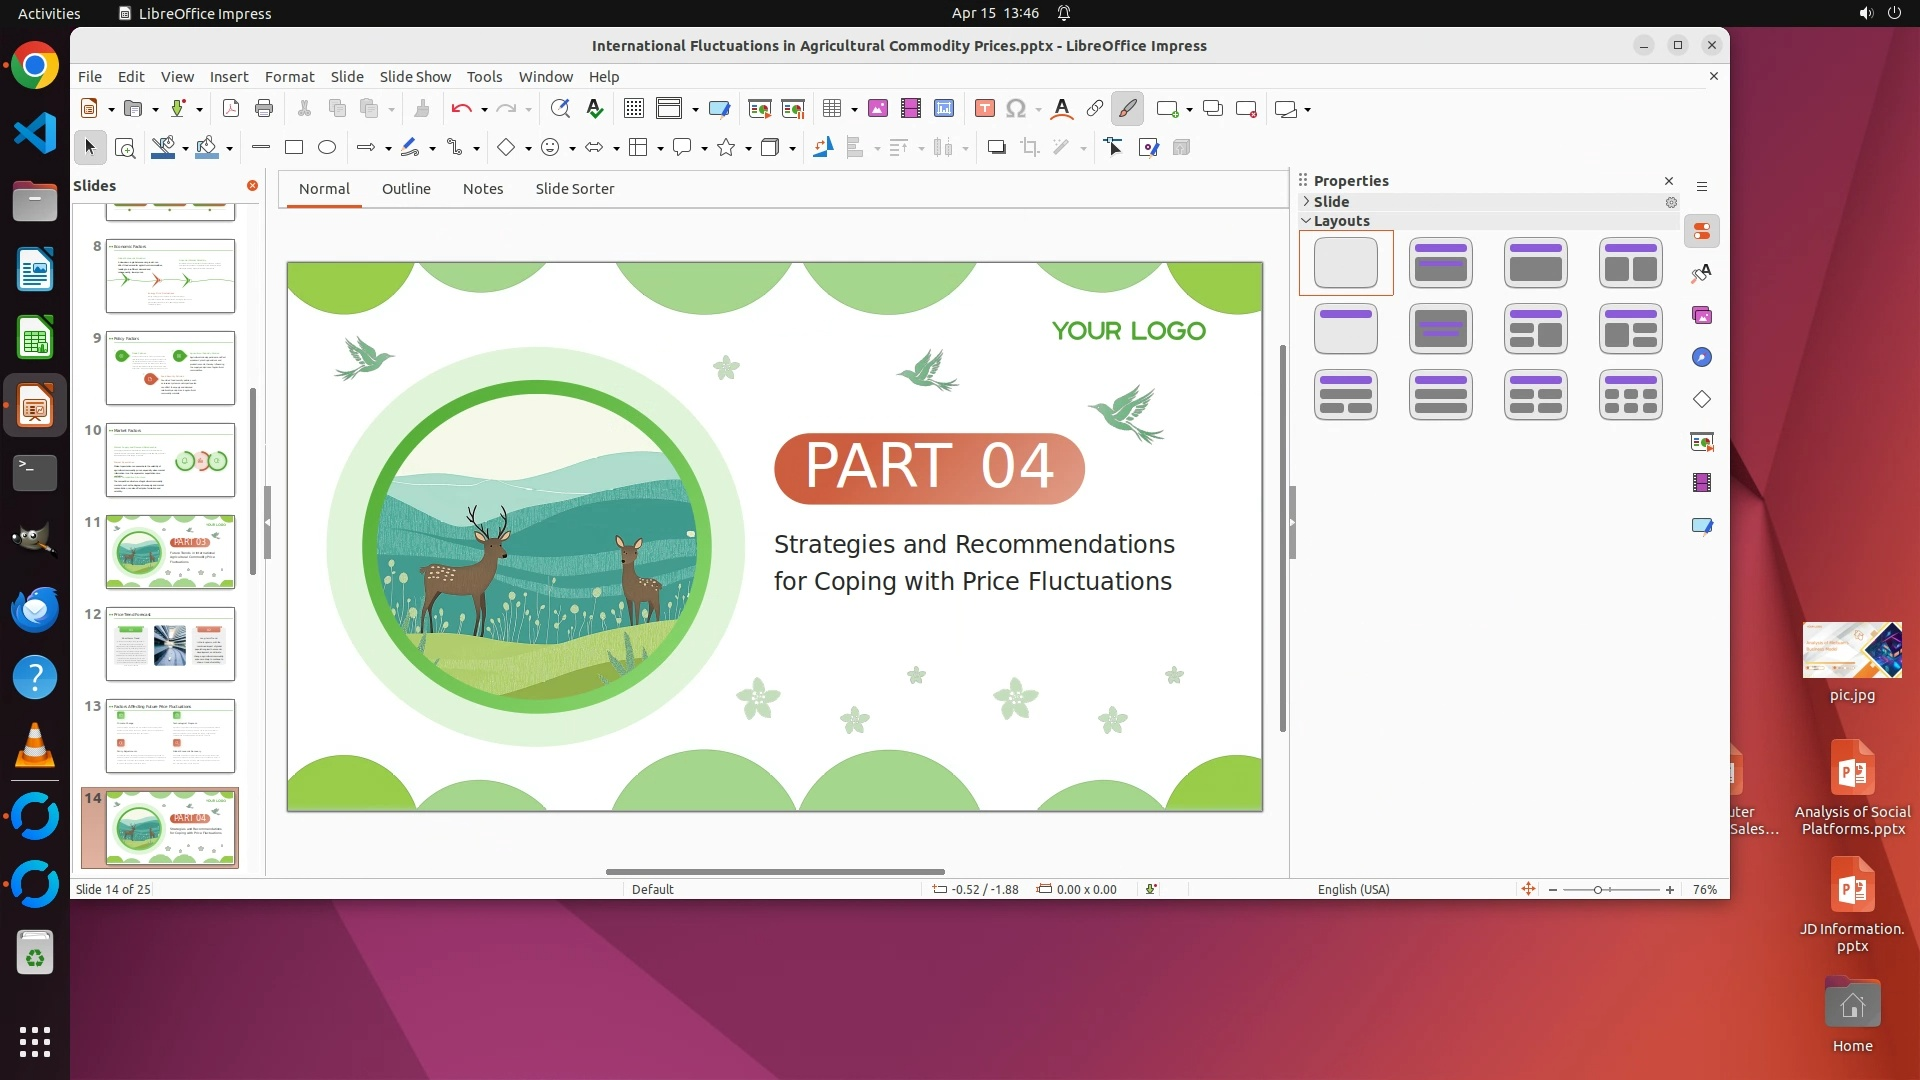Select the Rectangle drawing tool
This screenshot has height=1080, width=1920.
(294, 148)
